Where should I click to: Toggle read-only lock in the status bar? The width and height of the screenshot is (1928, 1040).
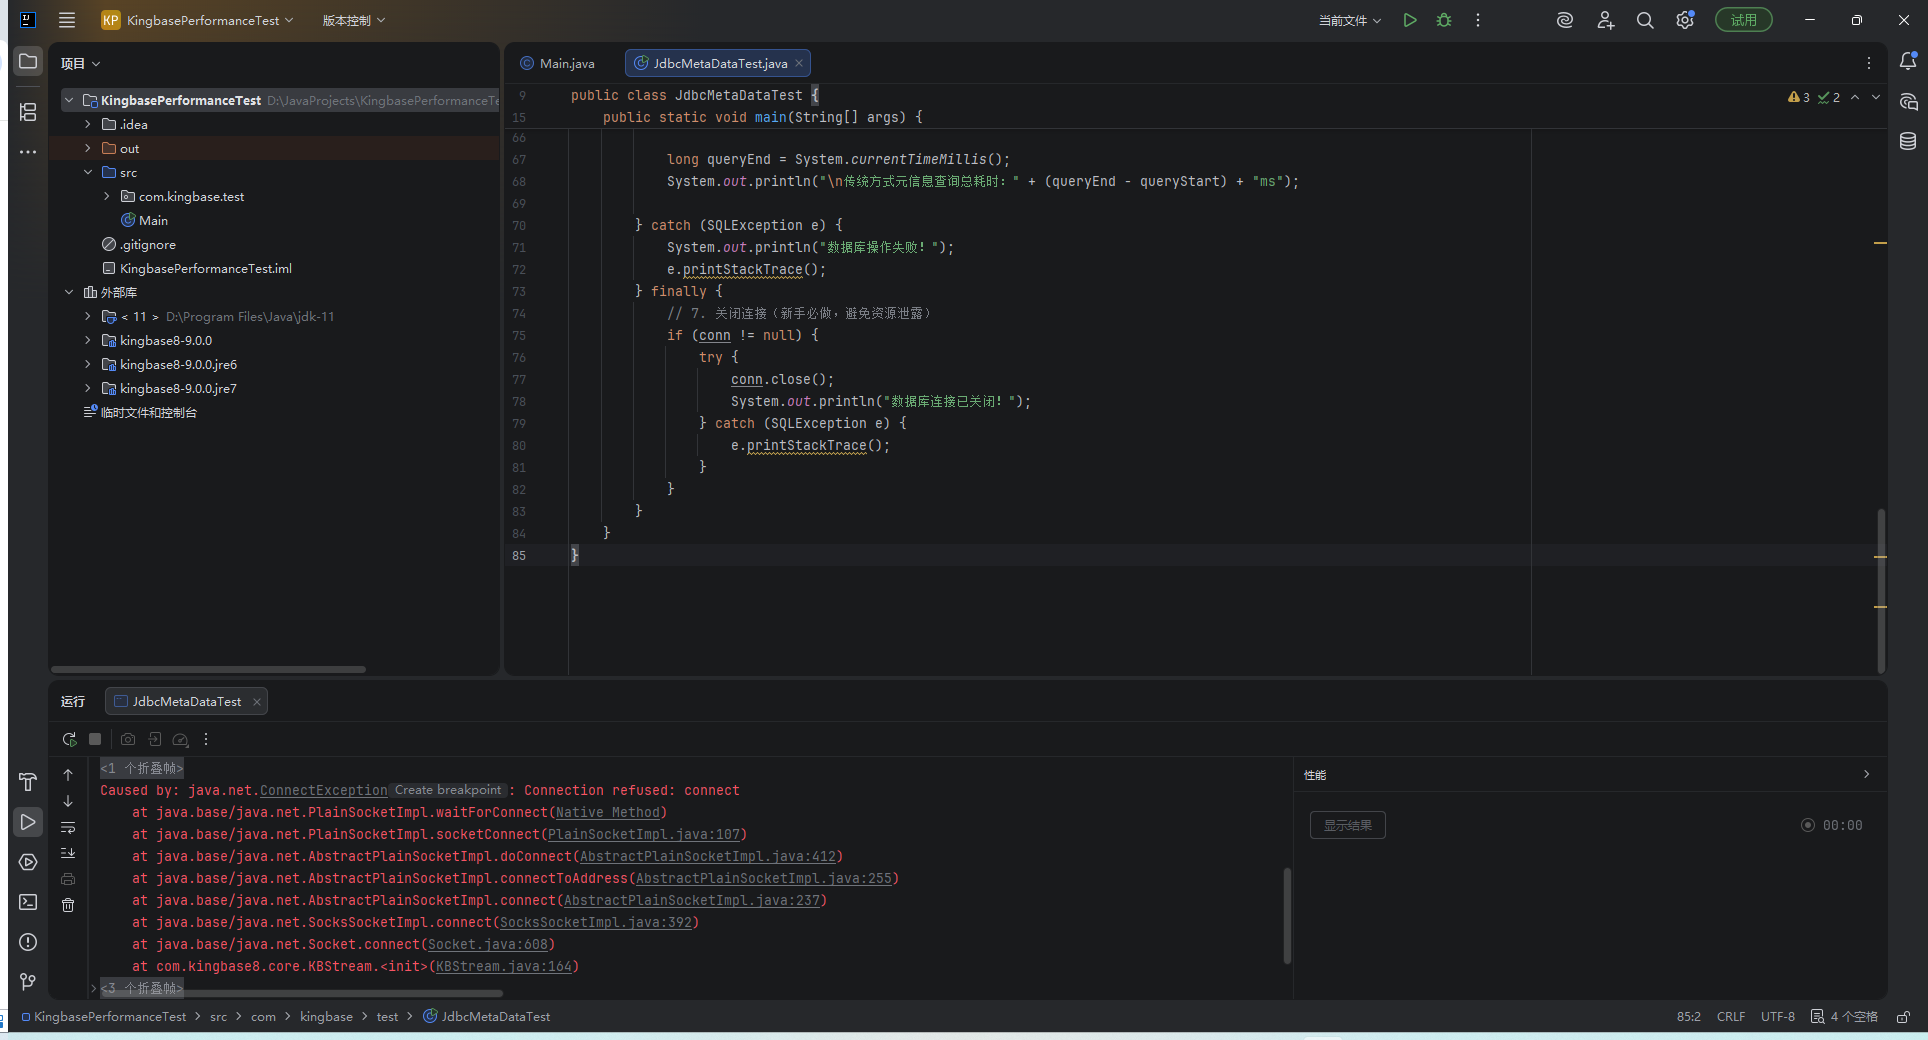(1904, 1017)
